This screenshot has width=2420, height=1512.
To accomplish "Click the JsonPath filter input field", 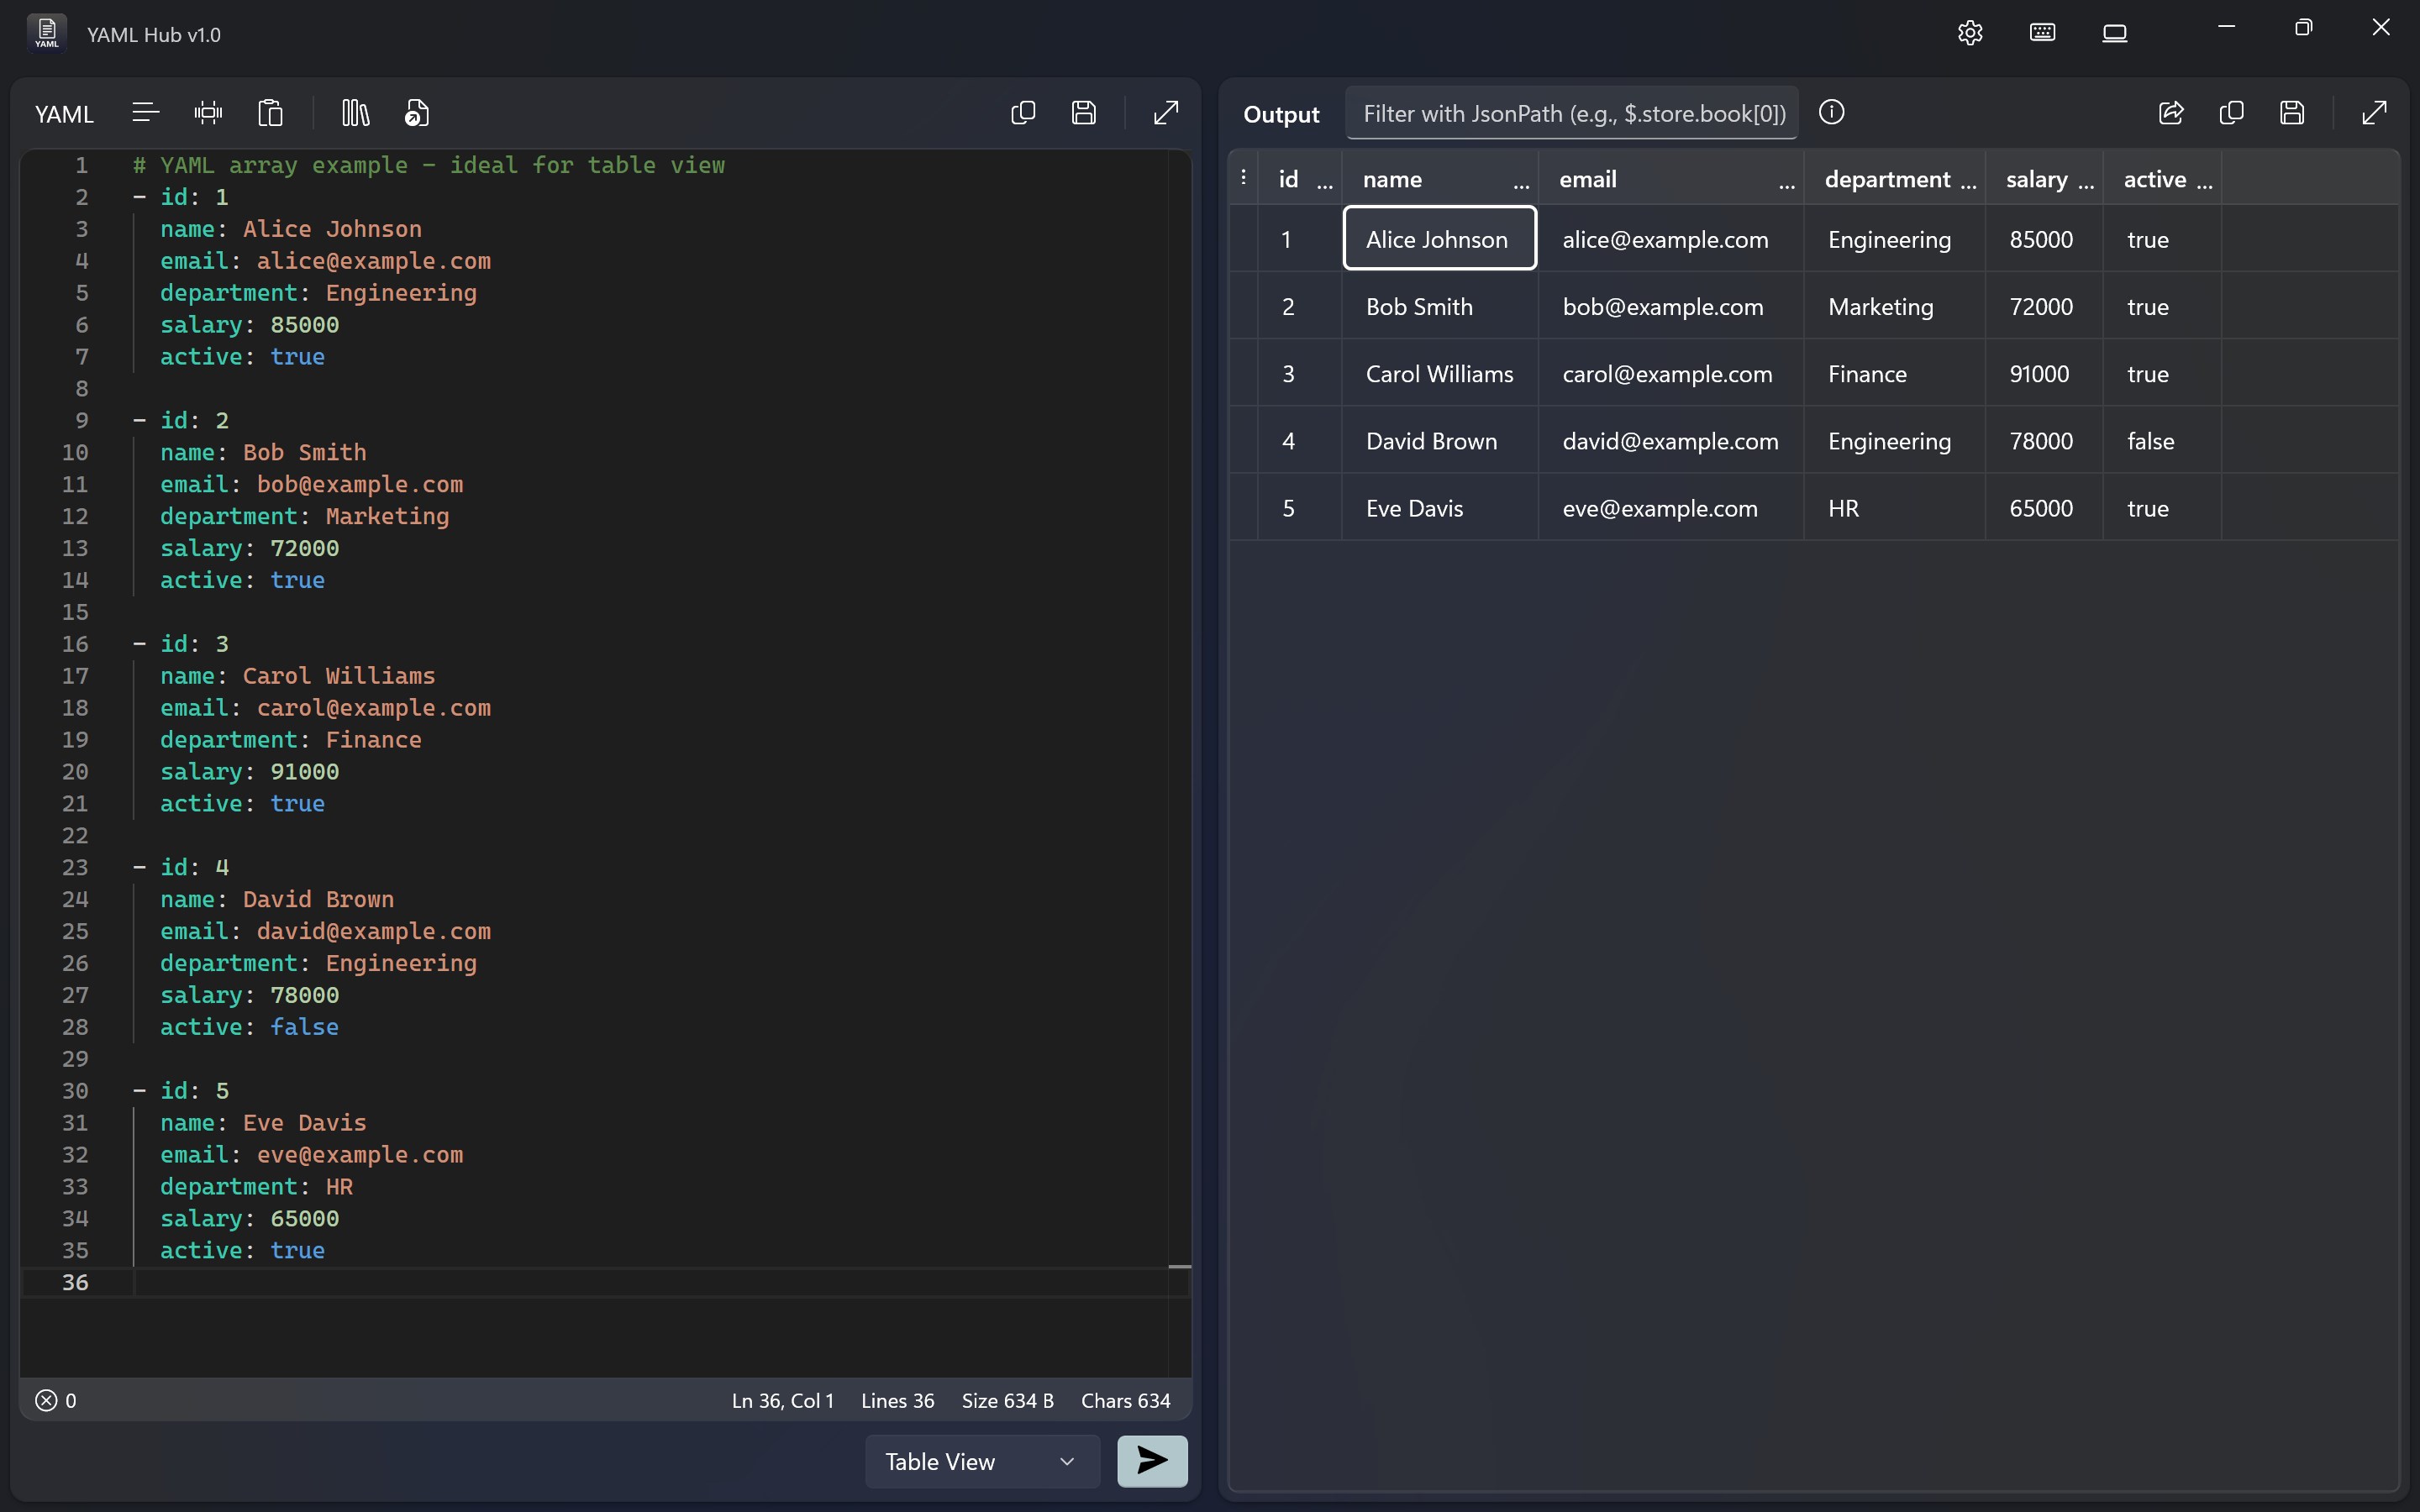I will point(1572,113).
